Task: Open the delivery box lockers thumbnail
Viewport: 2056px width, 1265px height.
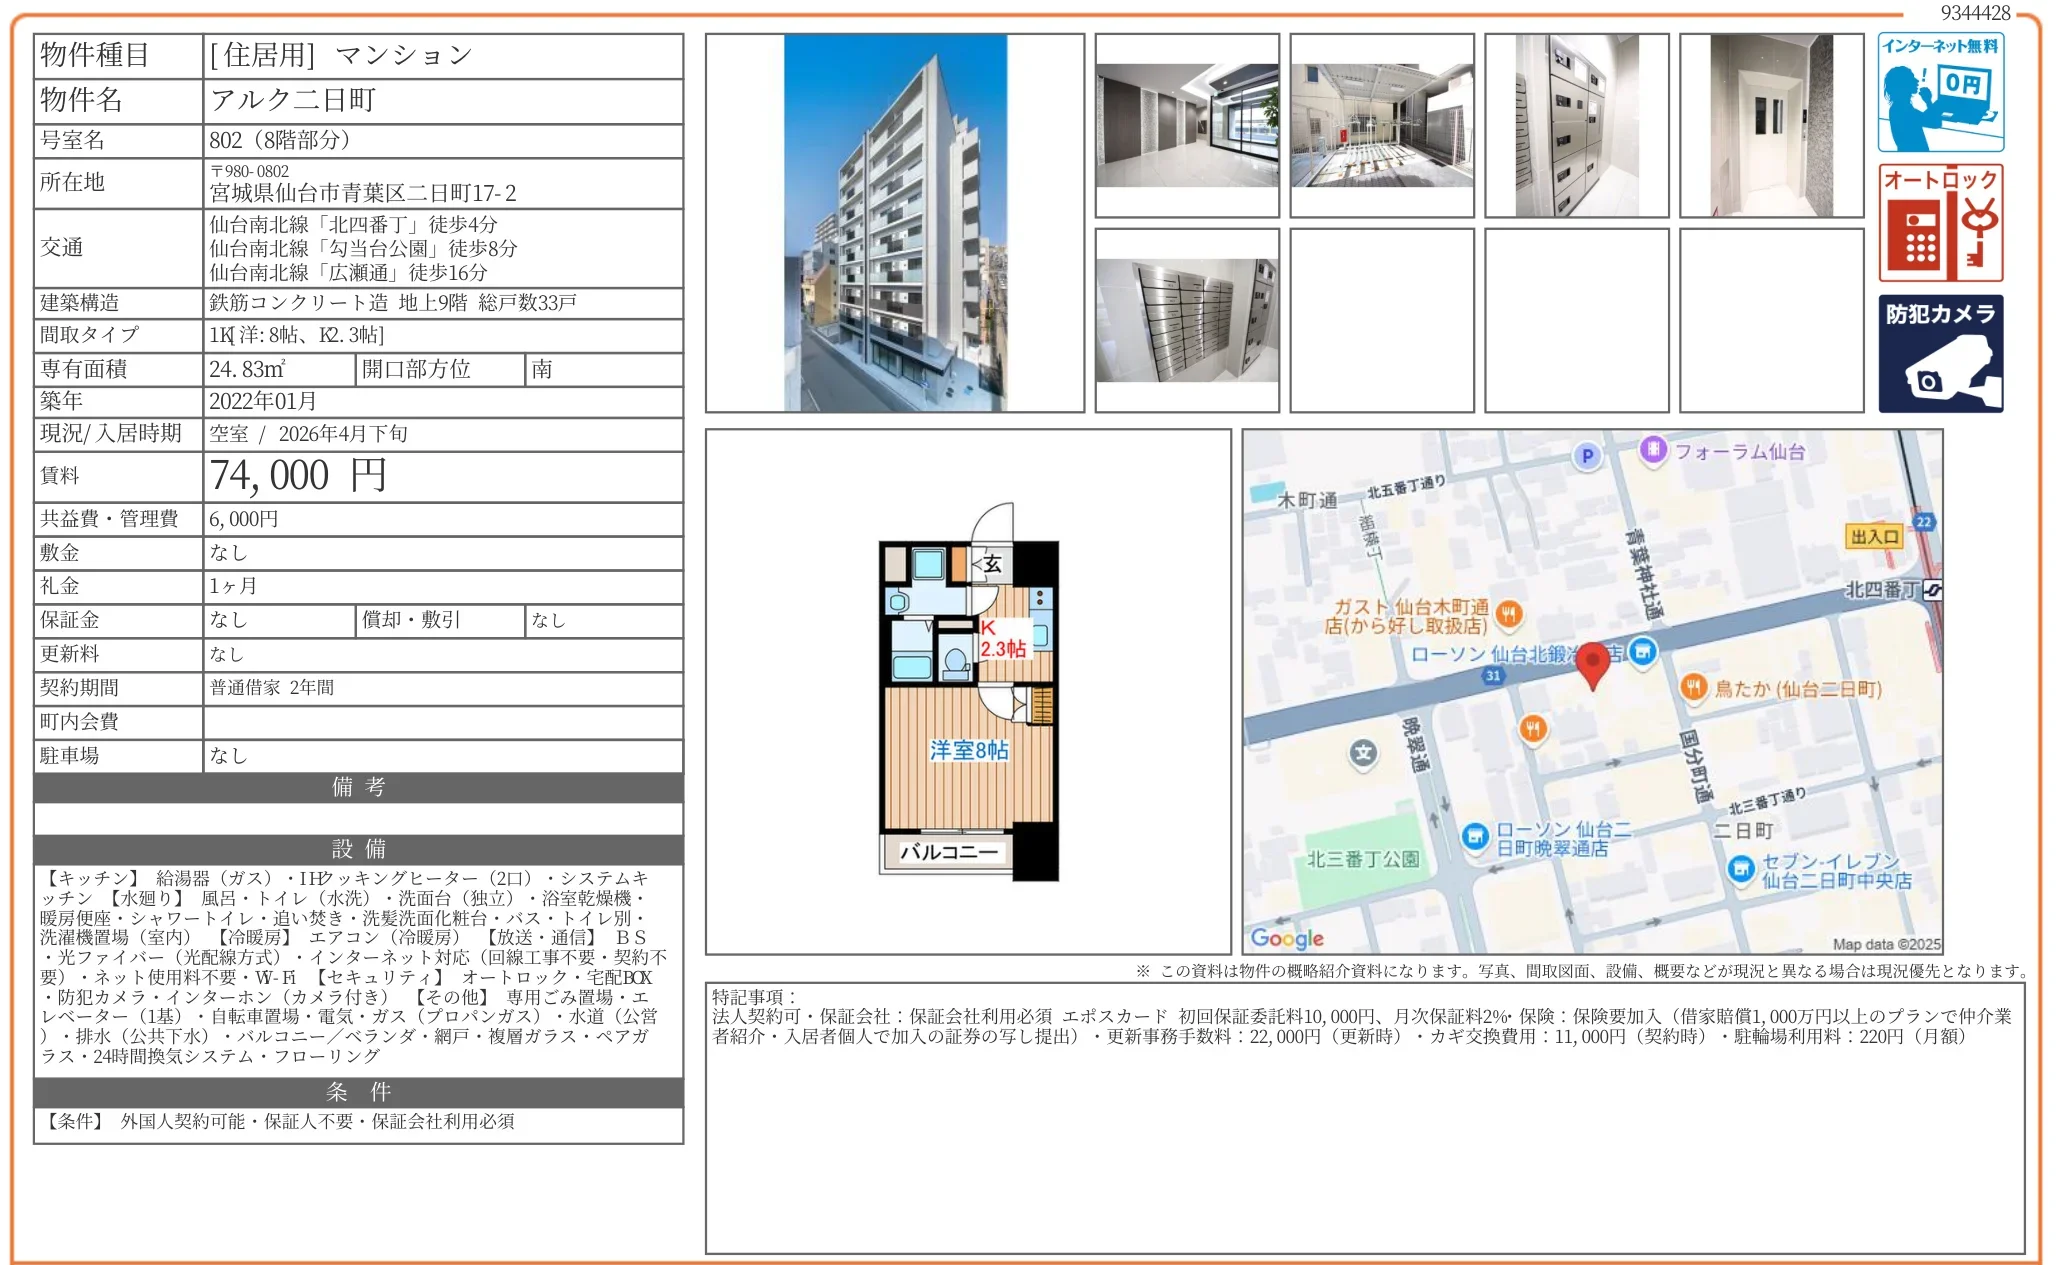Action: click(x=1576, y=125)
